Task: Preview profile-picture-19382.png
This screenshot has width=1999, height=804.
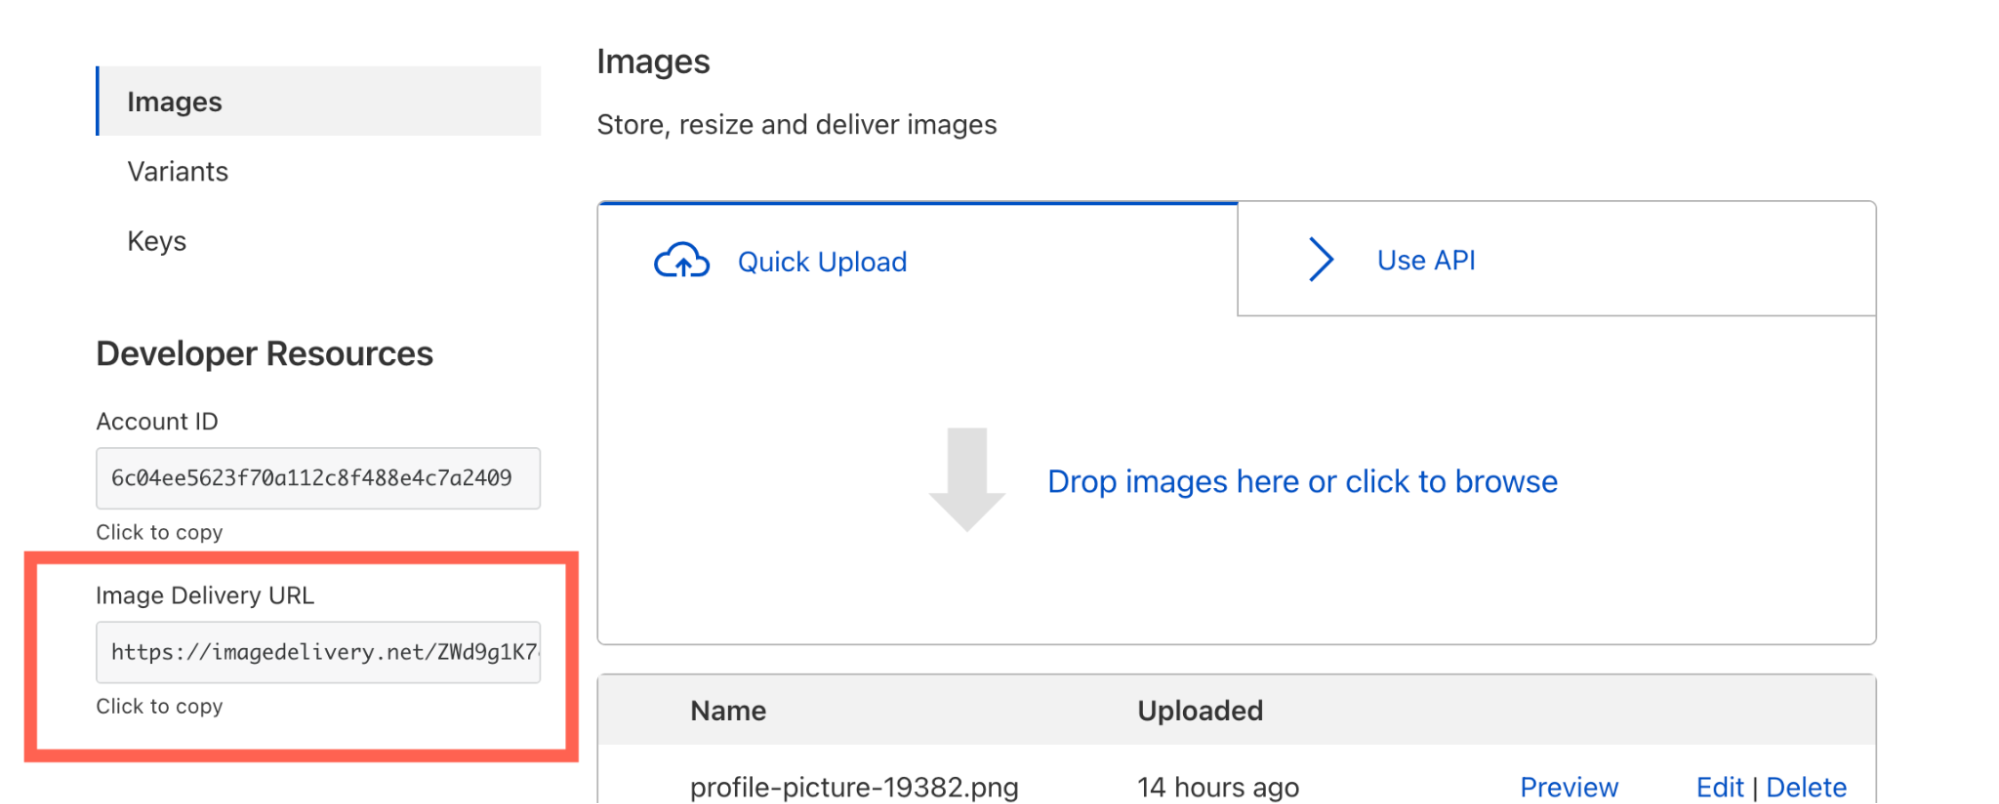Action: click(x=1568, y=787)
